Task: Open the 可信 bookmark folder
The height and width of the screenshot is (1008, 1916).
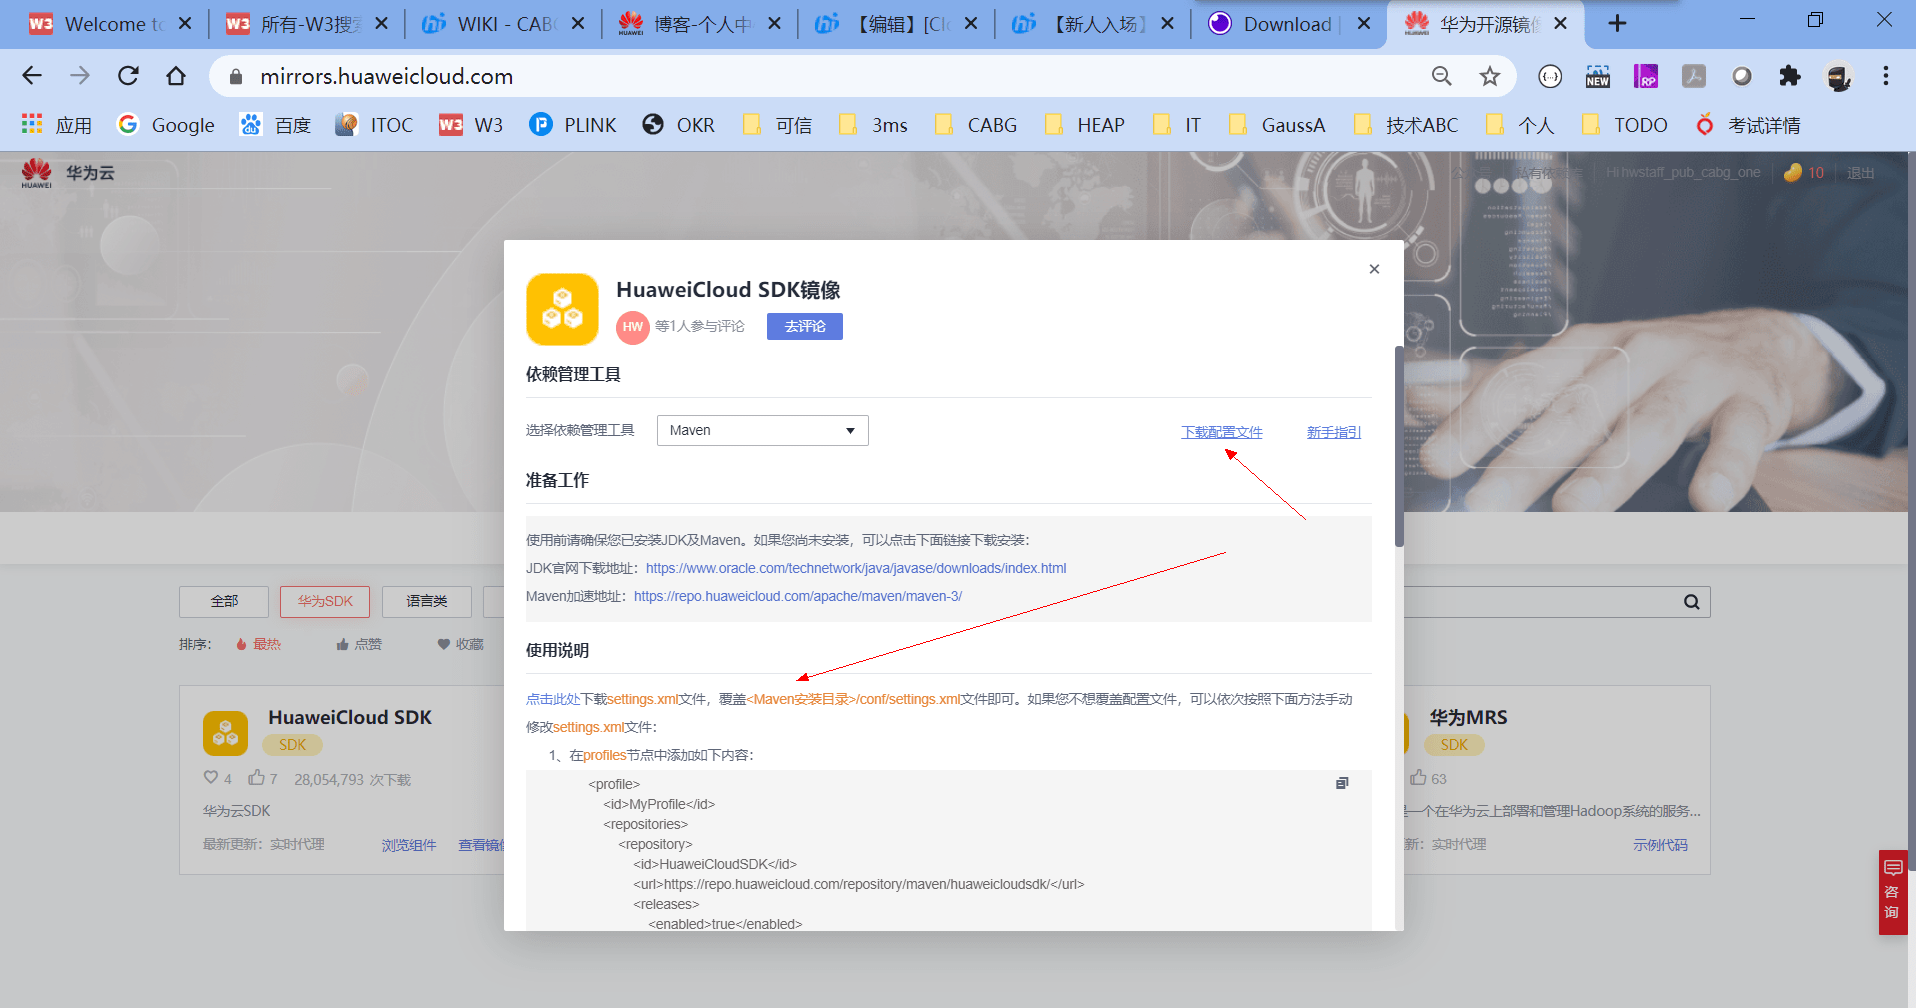Action: coord(777,125)
